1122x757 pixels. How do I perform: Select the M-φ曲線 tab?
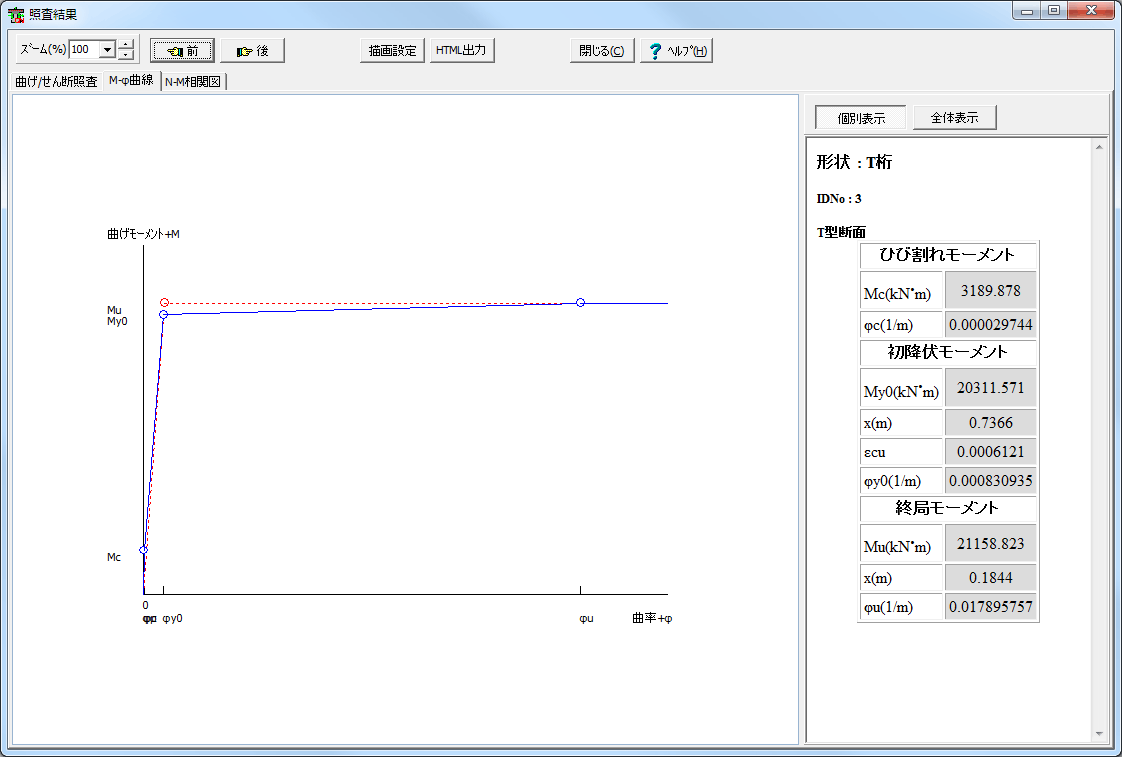point(131,80)
